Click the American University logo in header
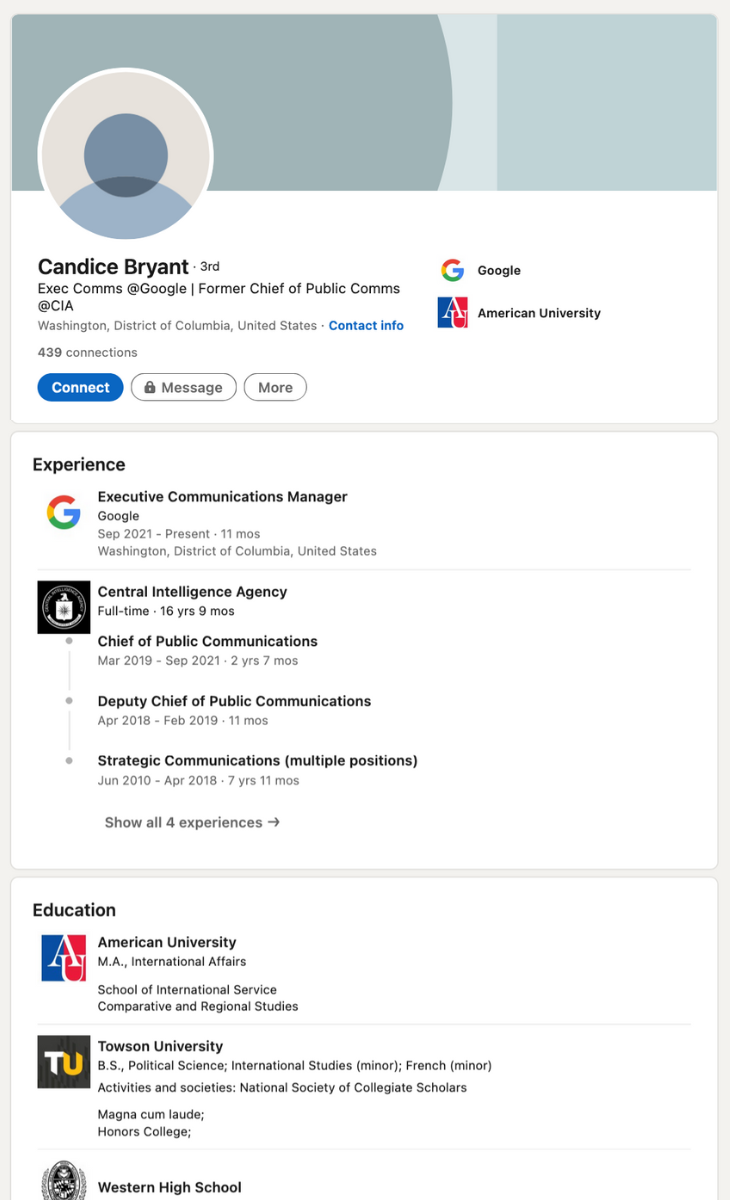Screen dimensions: 730x1200 click(x=453, y=313)
